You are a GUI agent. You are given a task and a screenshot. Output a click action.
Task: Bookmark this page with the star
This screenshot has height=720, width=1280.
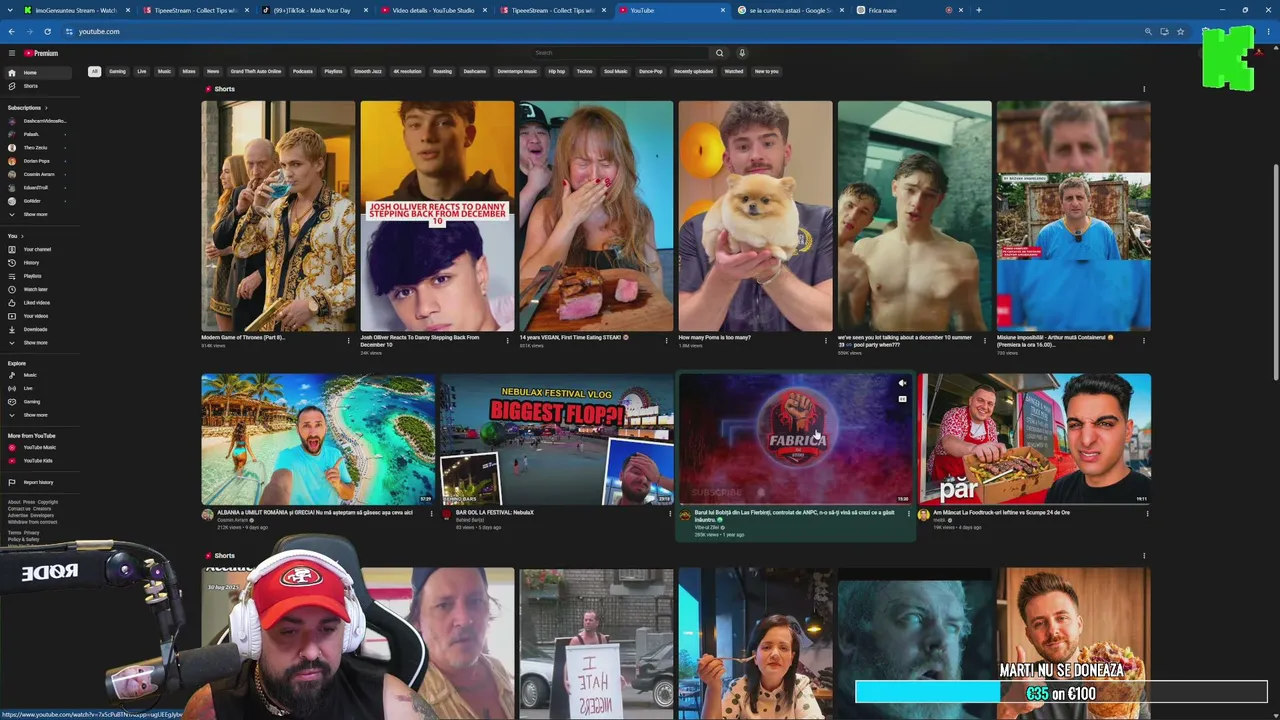(x=1180, y=31)
